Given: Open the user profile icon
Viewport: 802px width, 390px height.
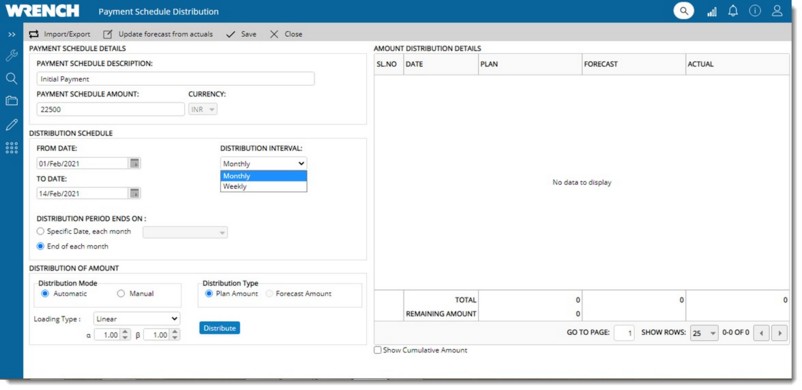Looking at the screenshot, I should tap(777, 11).
